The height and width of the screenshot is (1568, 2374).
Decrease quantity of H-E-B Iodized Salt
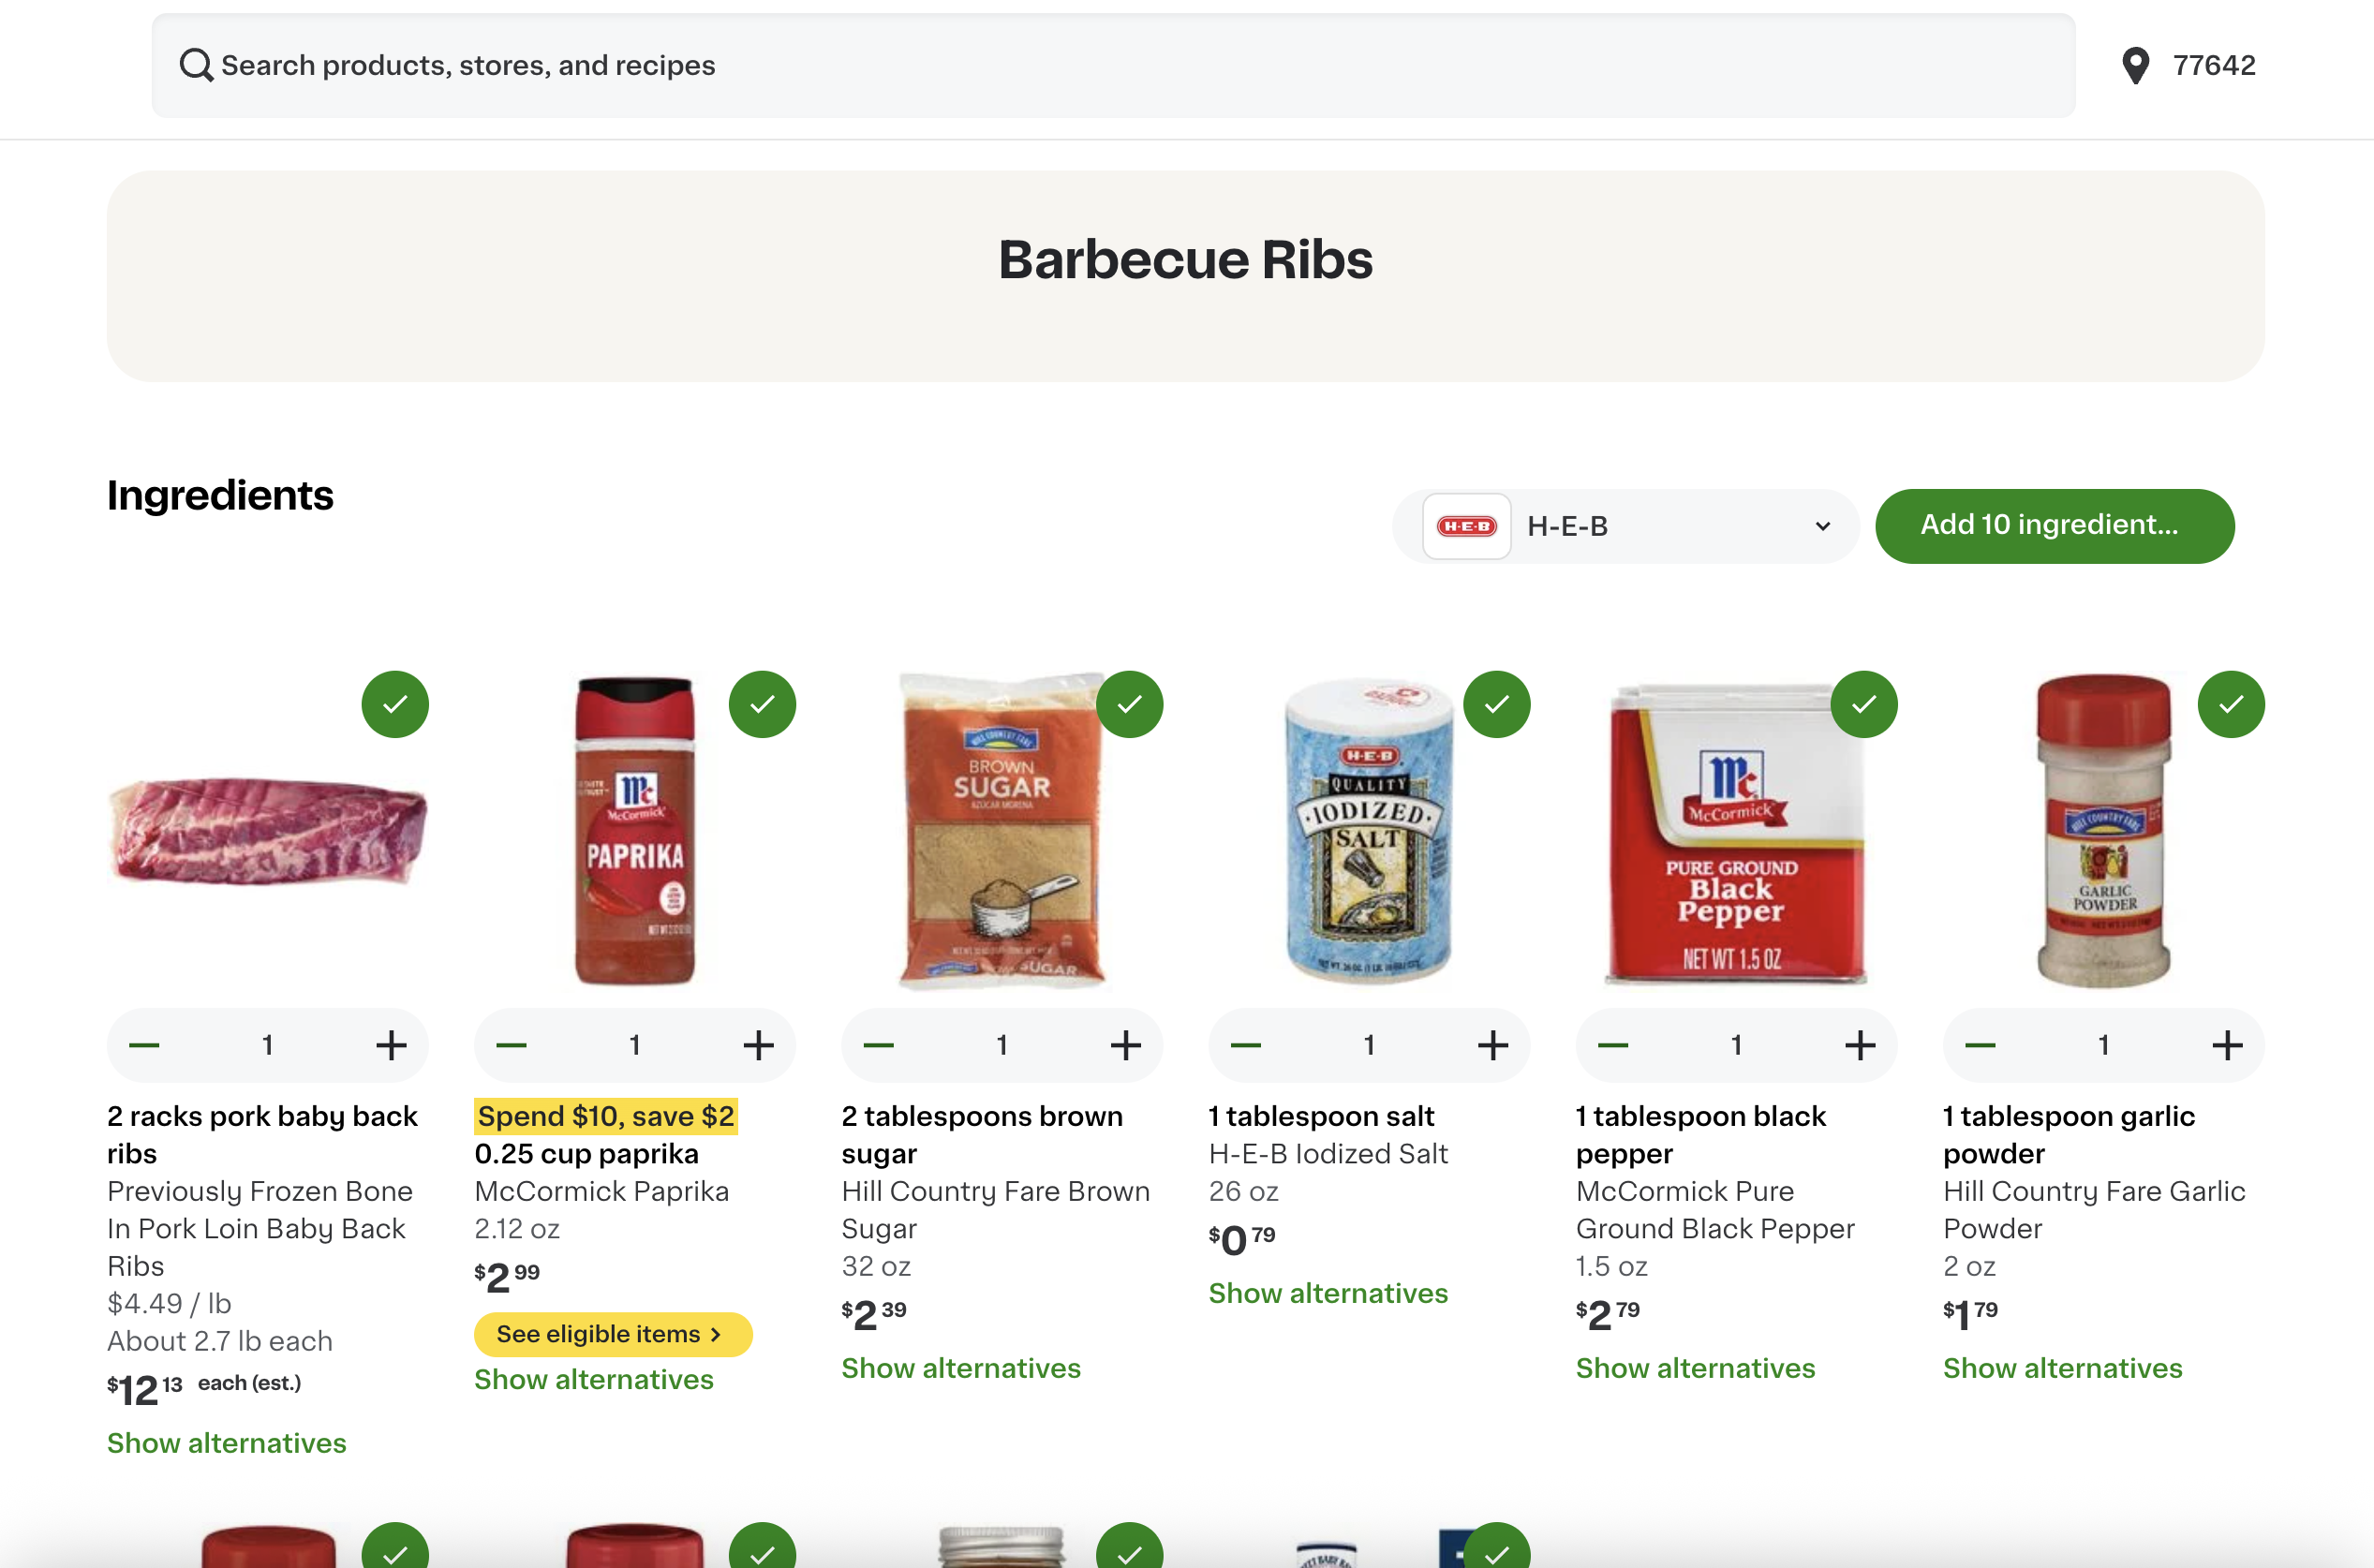tap(1245, 1045)
